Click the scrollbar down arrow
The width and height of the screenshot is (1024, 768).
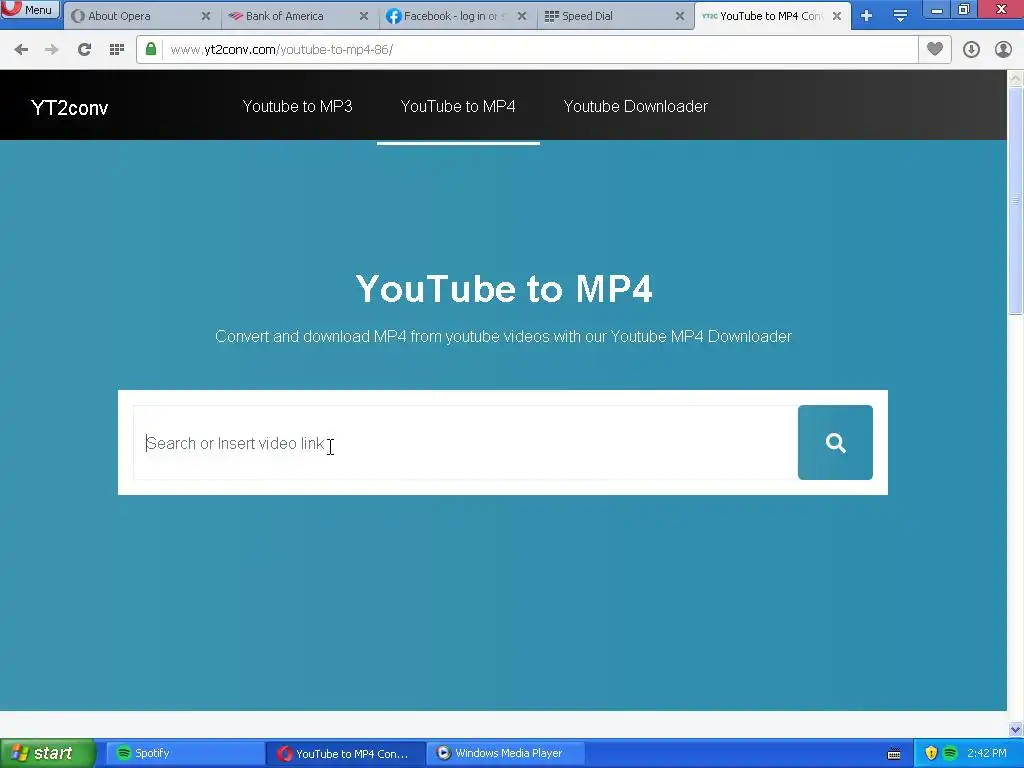point(1015,729)
